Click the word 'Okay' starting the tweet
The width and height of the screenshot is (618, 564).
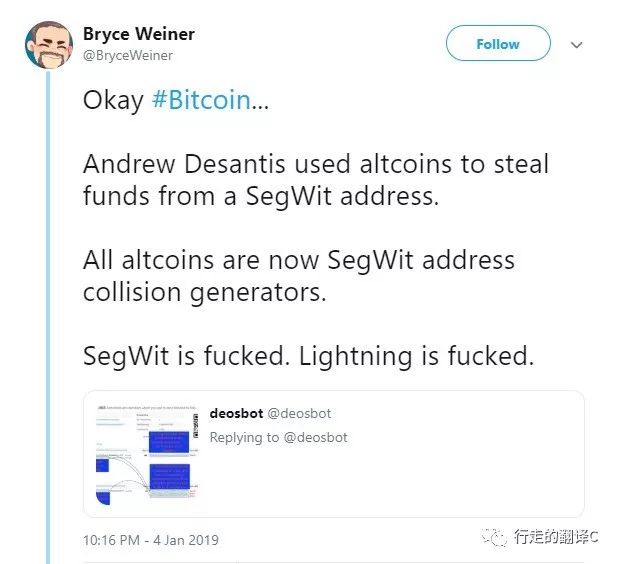113,100
